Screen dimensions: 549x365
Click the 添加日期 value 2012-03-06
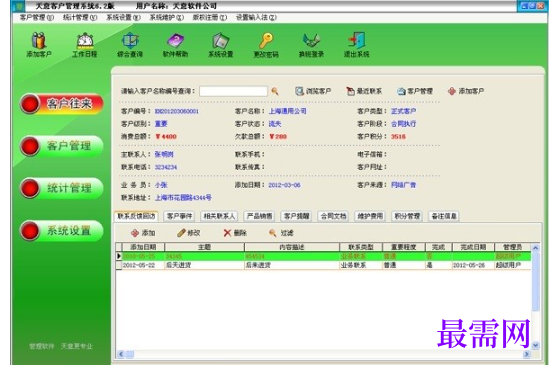pos(284,185)
